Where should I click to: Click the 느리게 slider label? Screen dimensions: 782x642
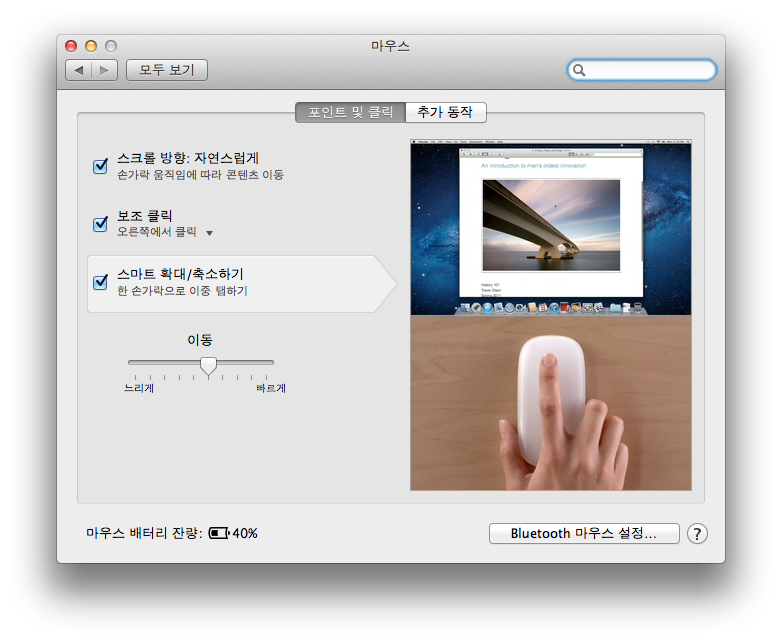(139, 388)
